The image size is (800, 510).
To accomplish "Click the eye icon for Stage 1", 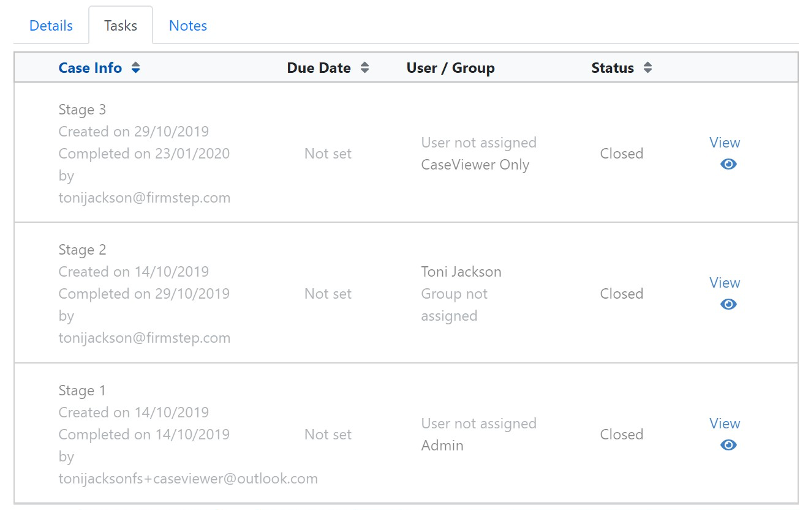I will point(728,445).
